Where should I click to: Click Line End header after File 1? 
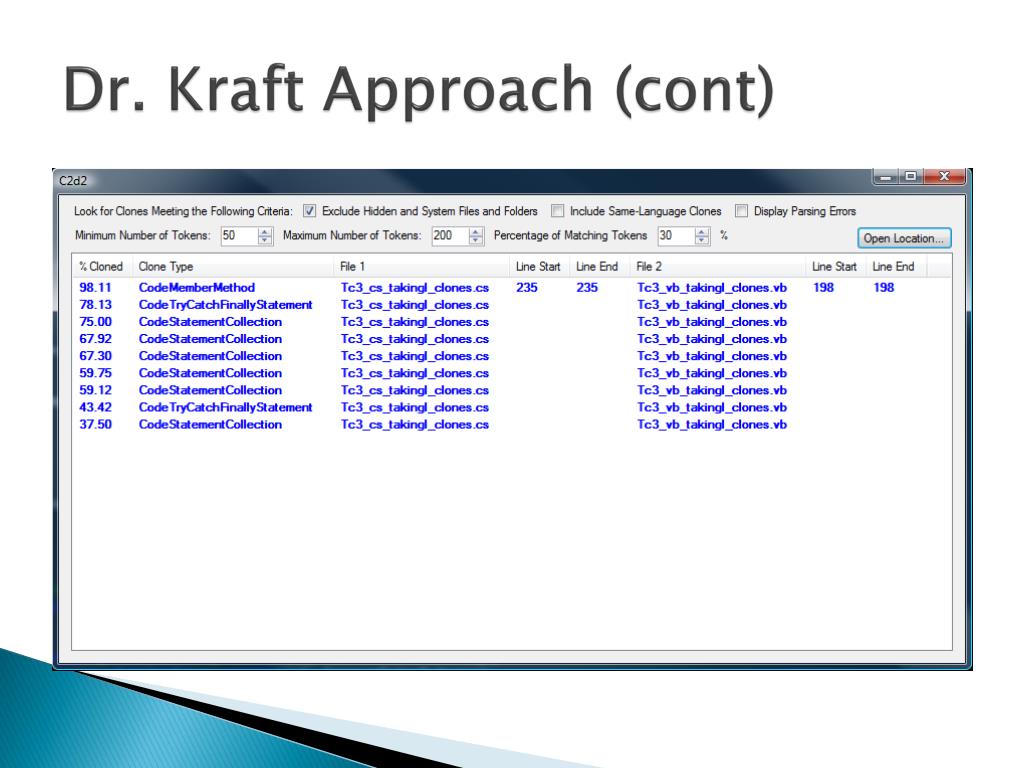point(600,266)
